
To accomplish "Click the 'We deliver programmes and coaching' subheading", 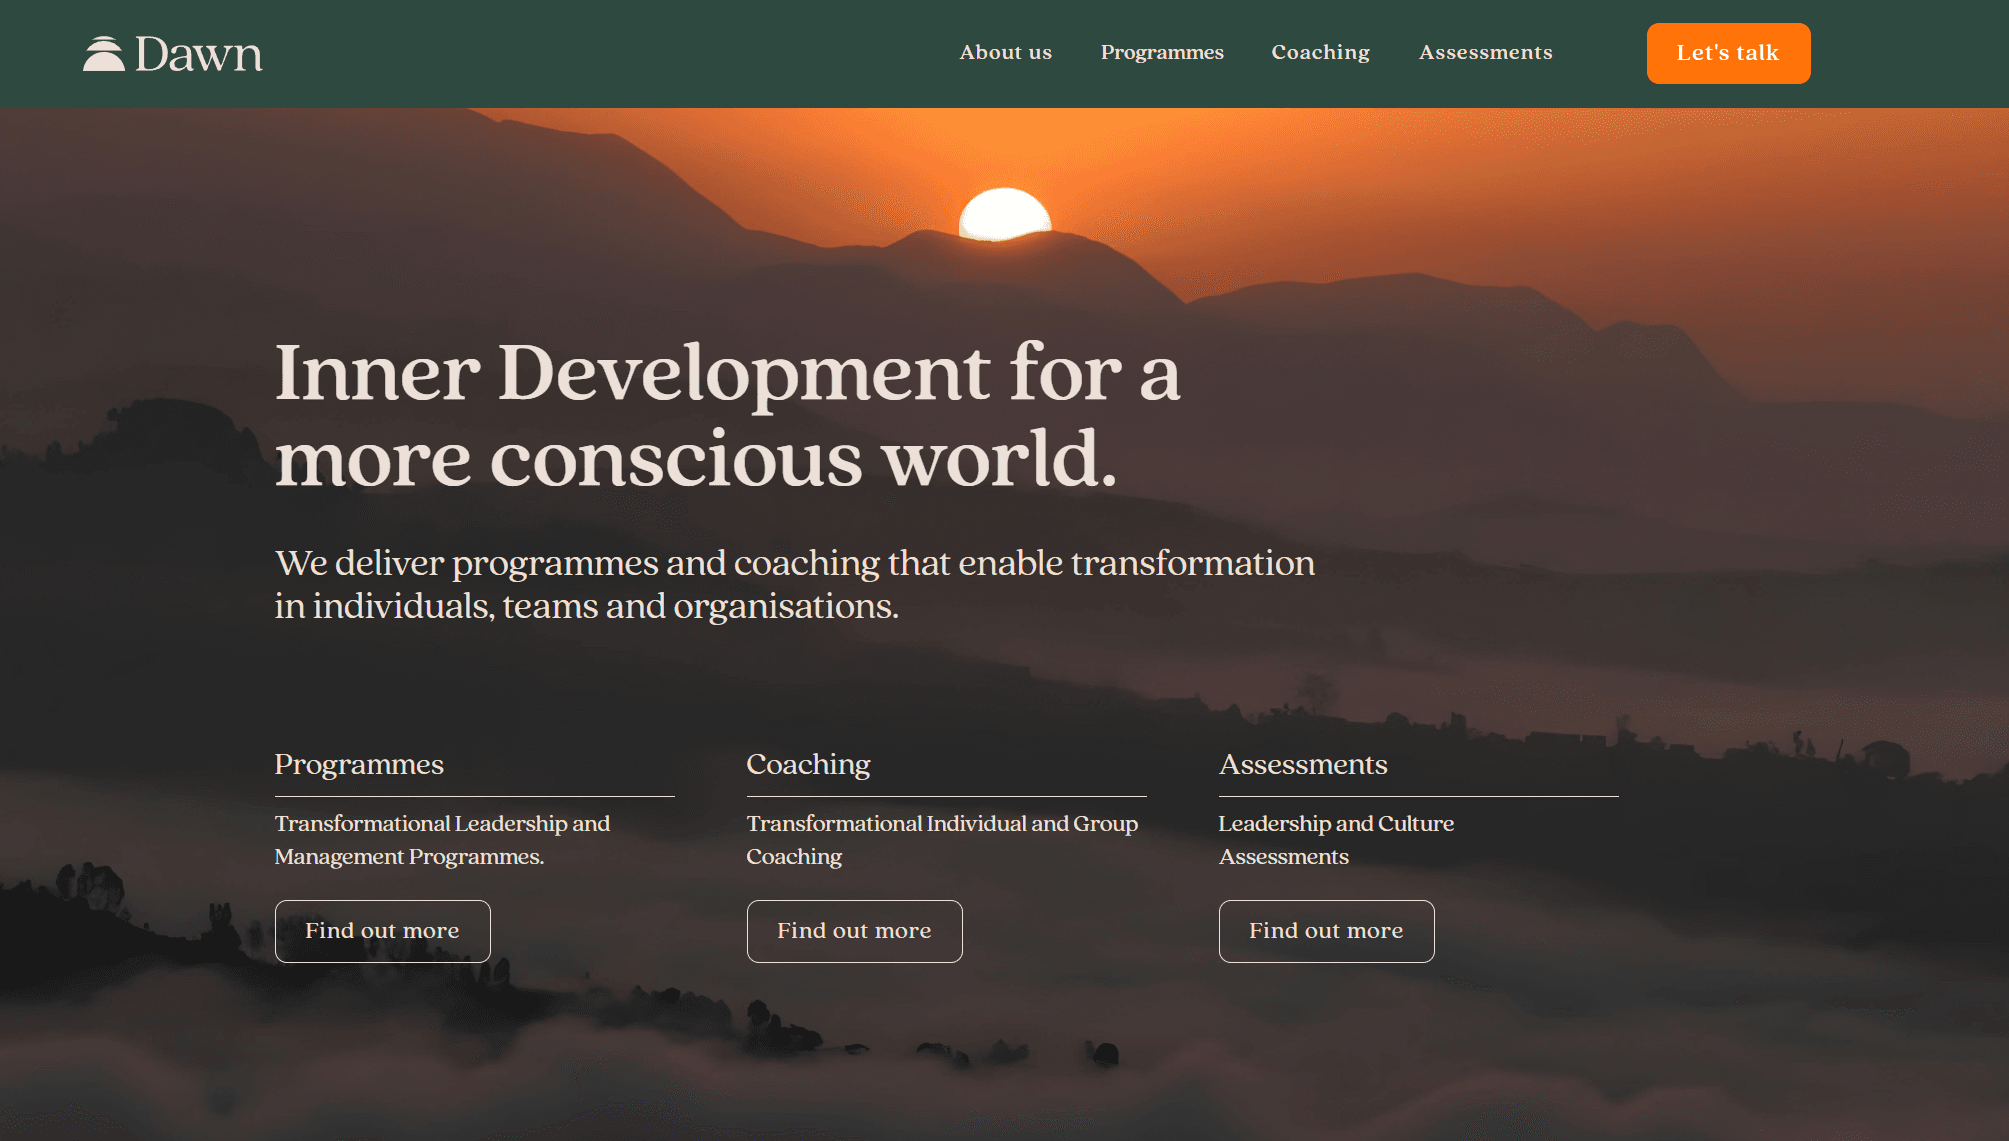I will point(794,584).
